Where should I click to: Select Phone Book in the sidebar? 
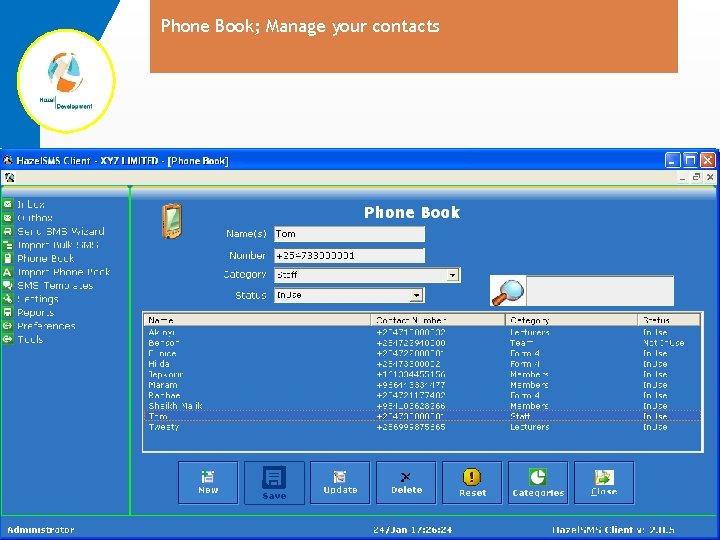pos(45,259)
